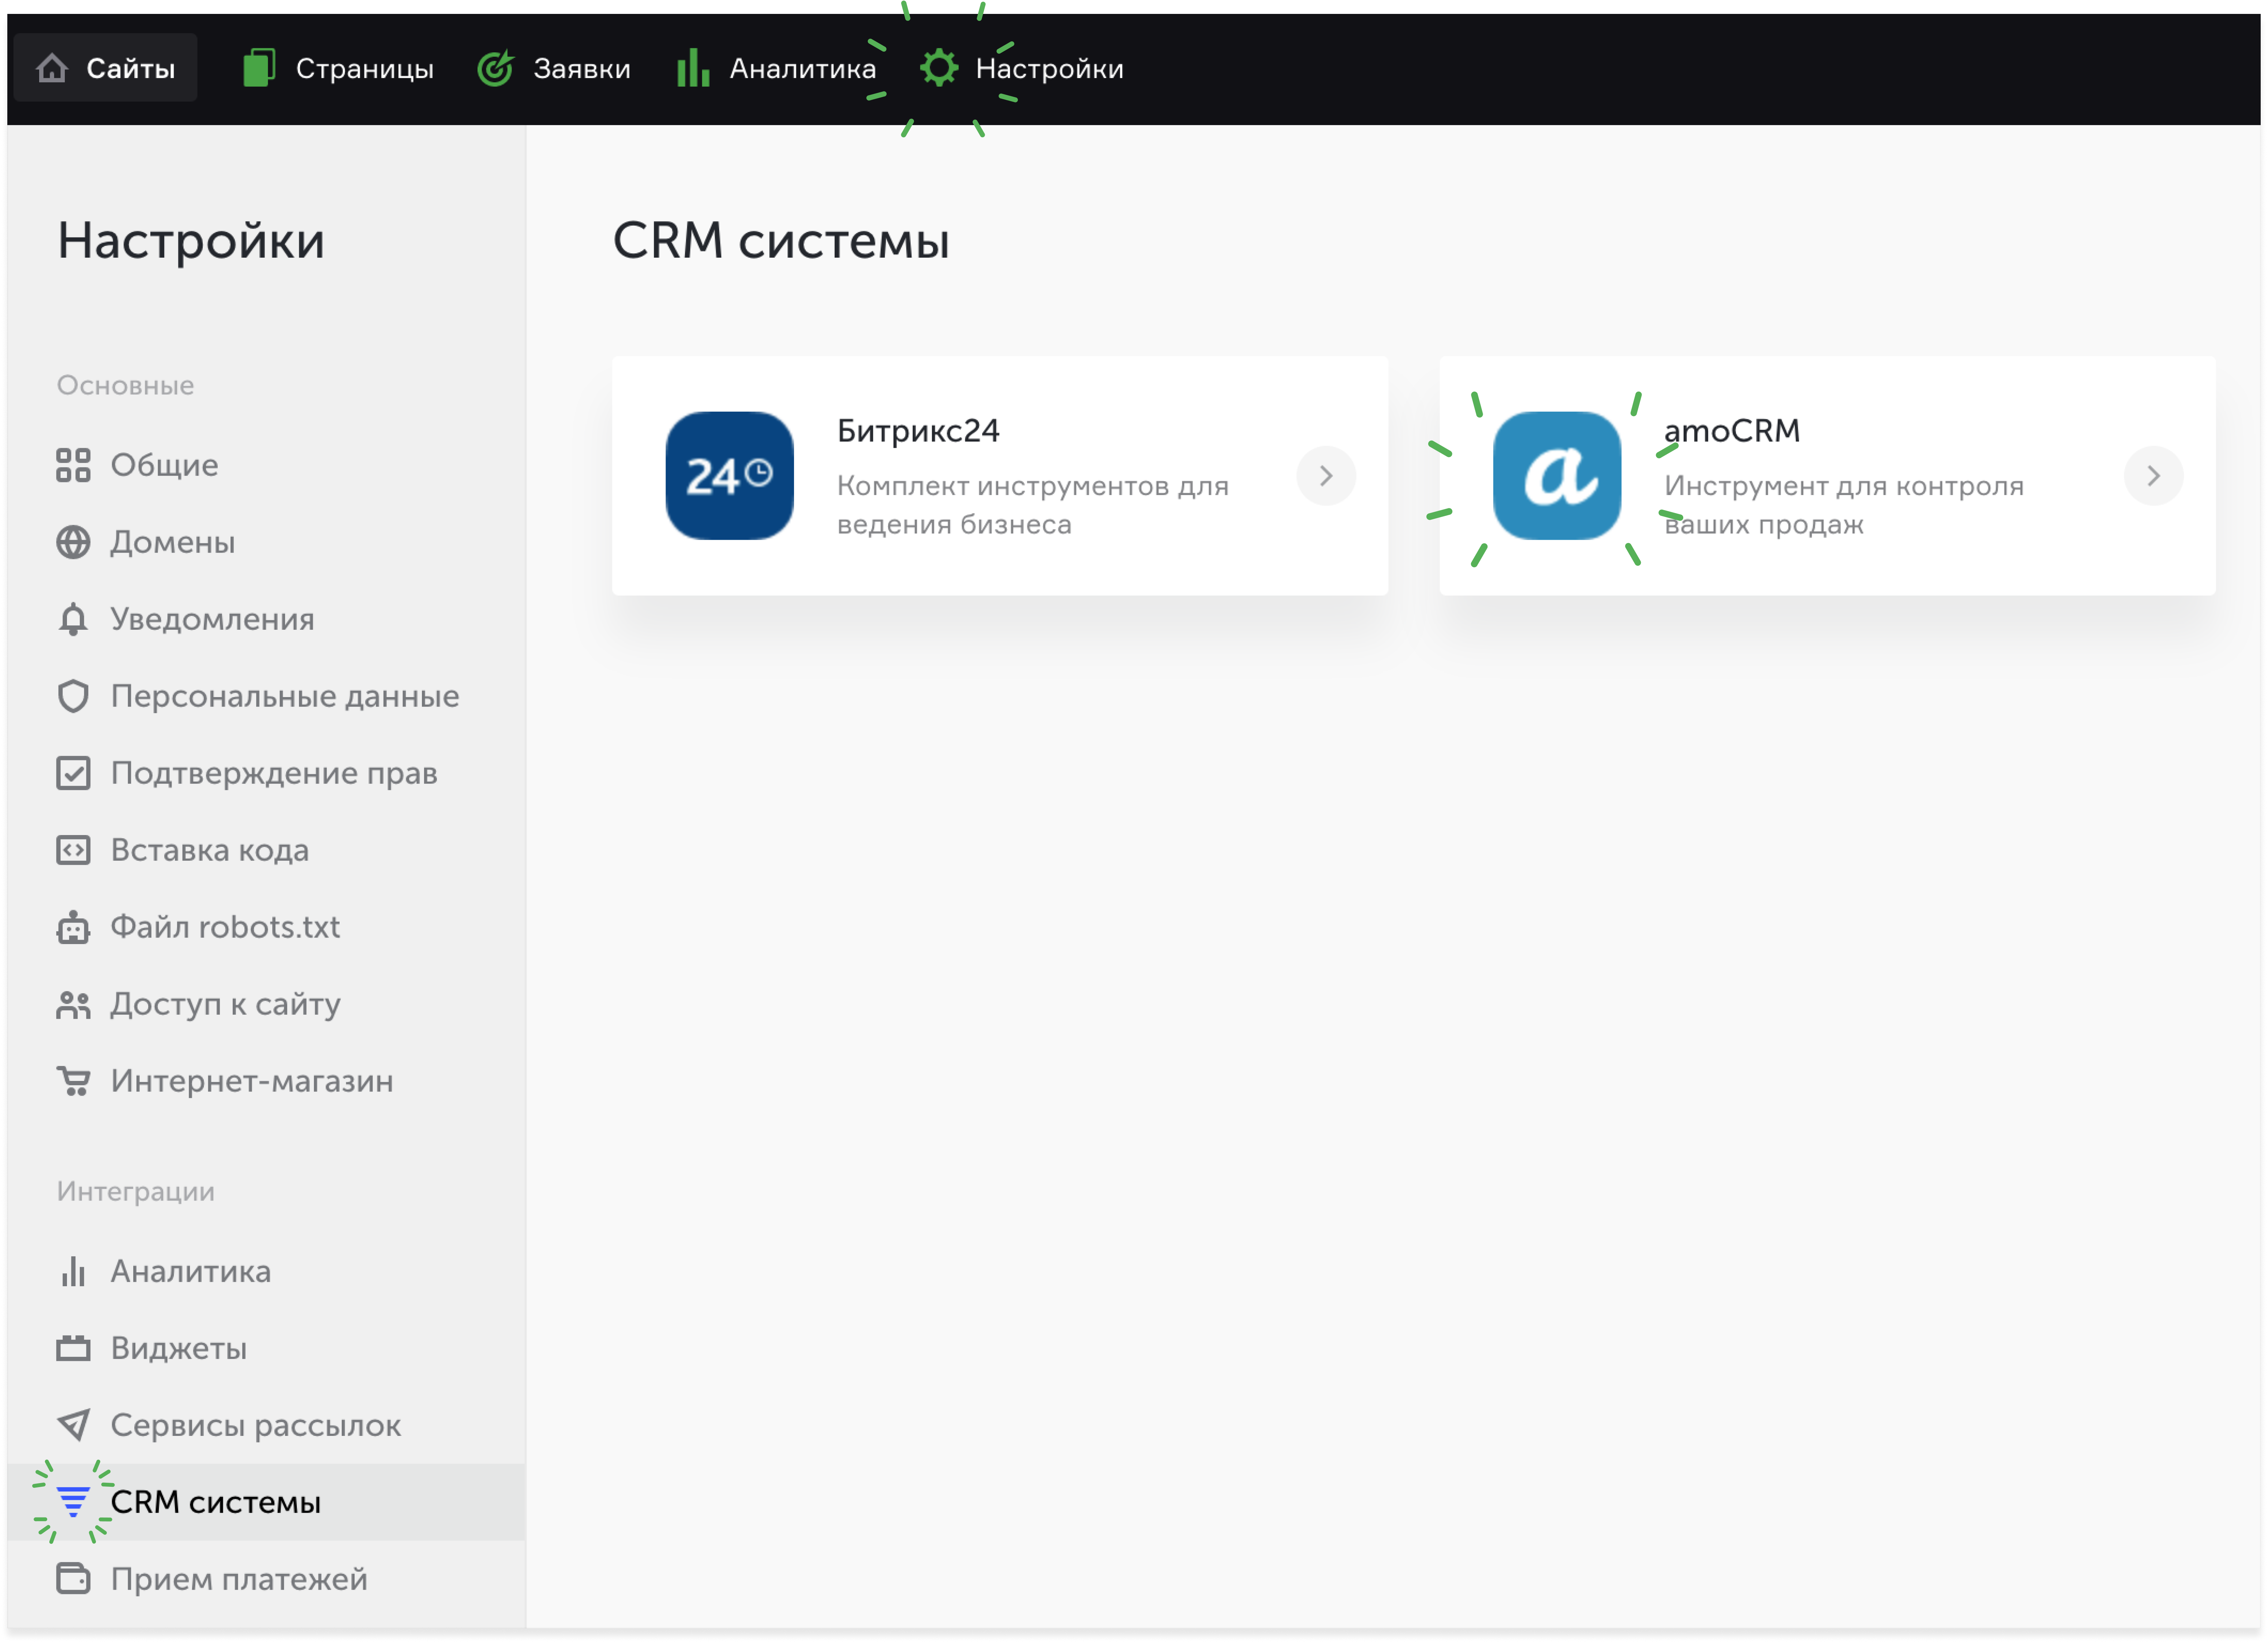Open Вставка кода section
This screenshot has height=1643, width=2268.
266,850
